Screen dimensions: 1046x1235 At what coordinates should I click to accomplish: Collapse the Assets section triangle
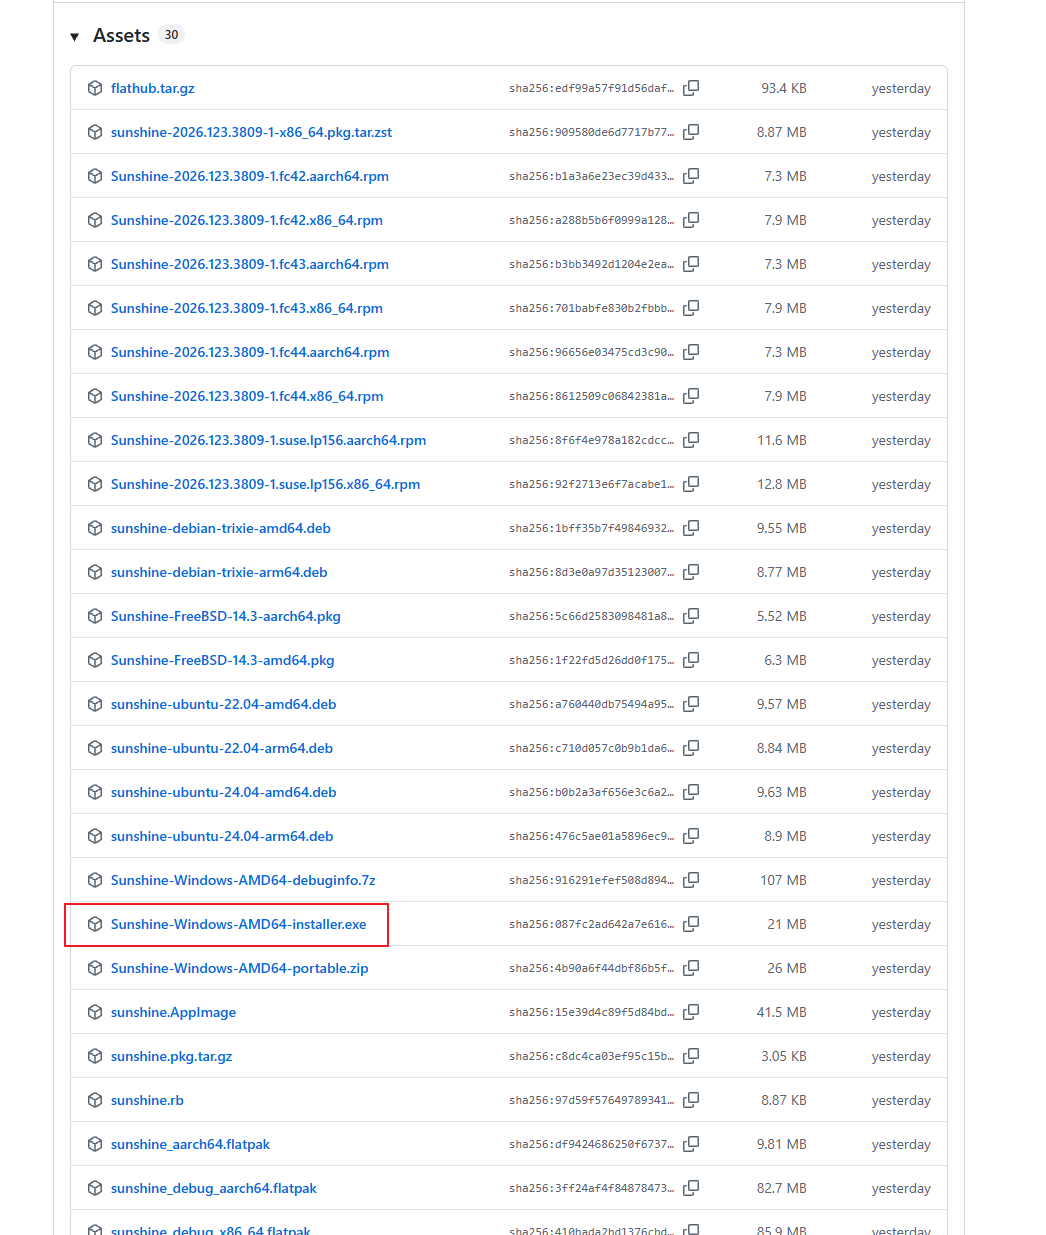[74, 37]
